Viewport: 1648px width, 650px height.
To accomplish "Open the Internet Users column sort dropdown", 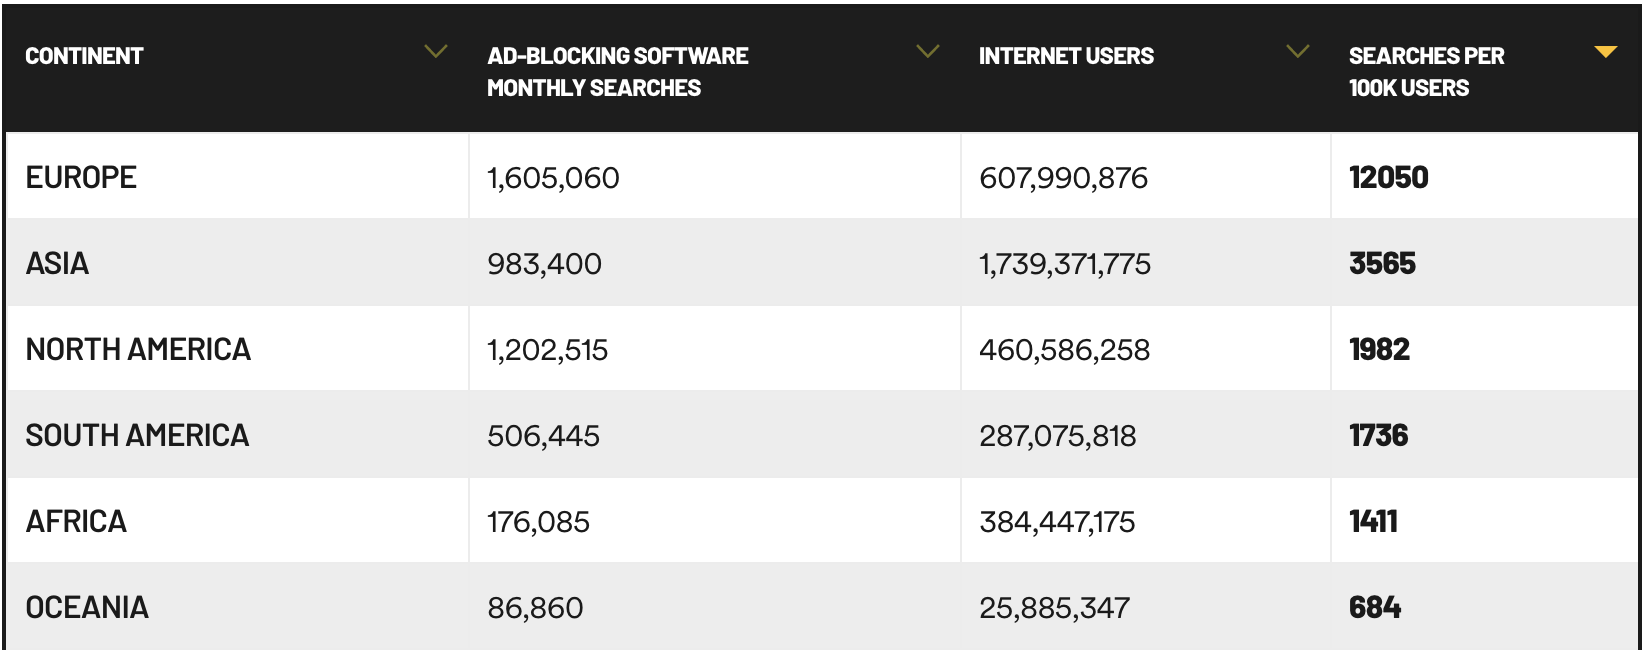I will point(1297,52).
